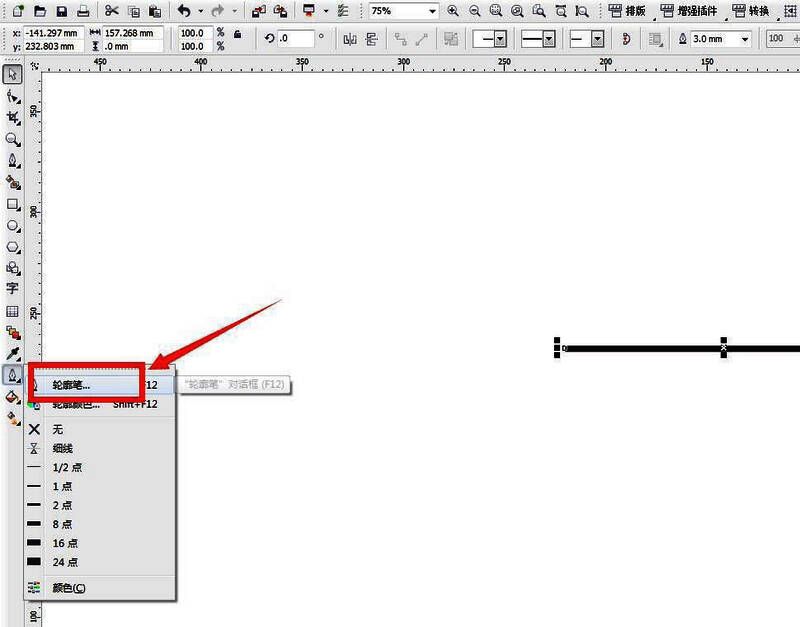Click the 增强插件 button
The width and height of the screenshot is (800, 627).
[690, 11]
